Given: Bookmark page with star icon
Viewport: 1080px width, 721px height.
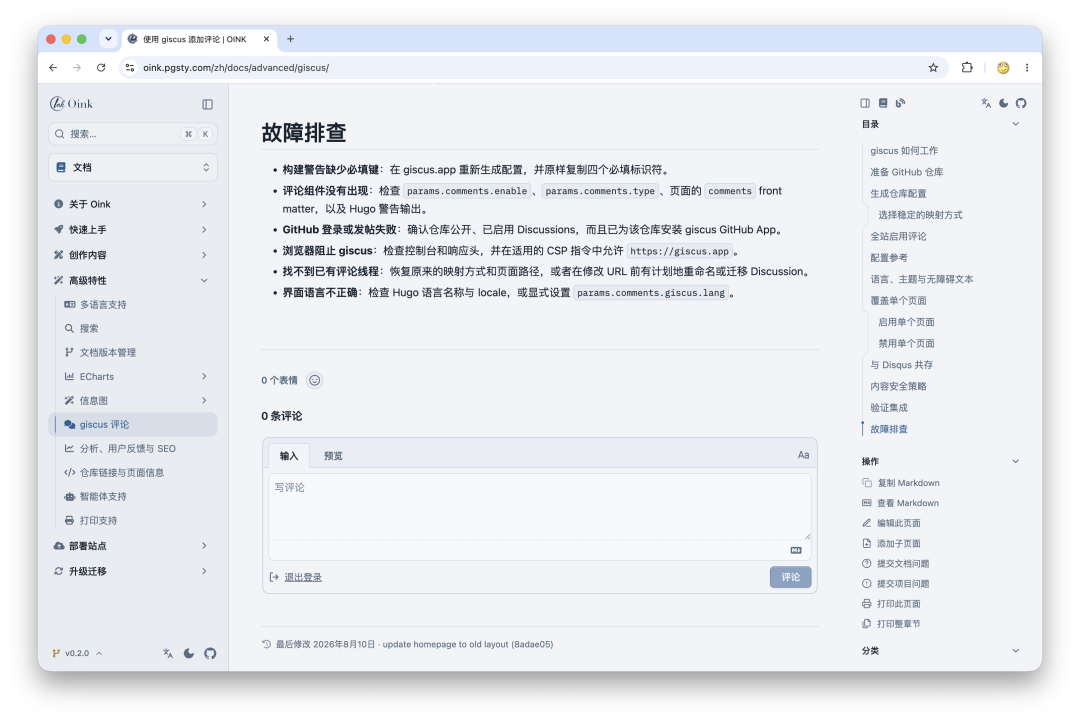Looking at the screenshot, I should click(x=933, y=67).
